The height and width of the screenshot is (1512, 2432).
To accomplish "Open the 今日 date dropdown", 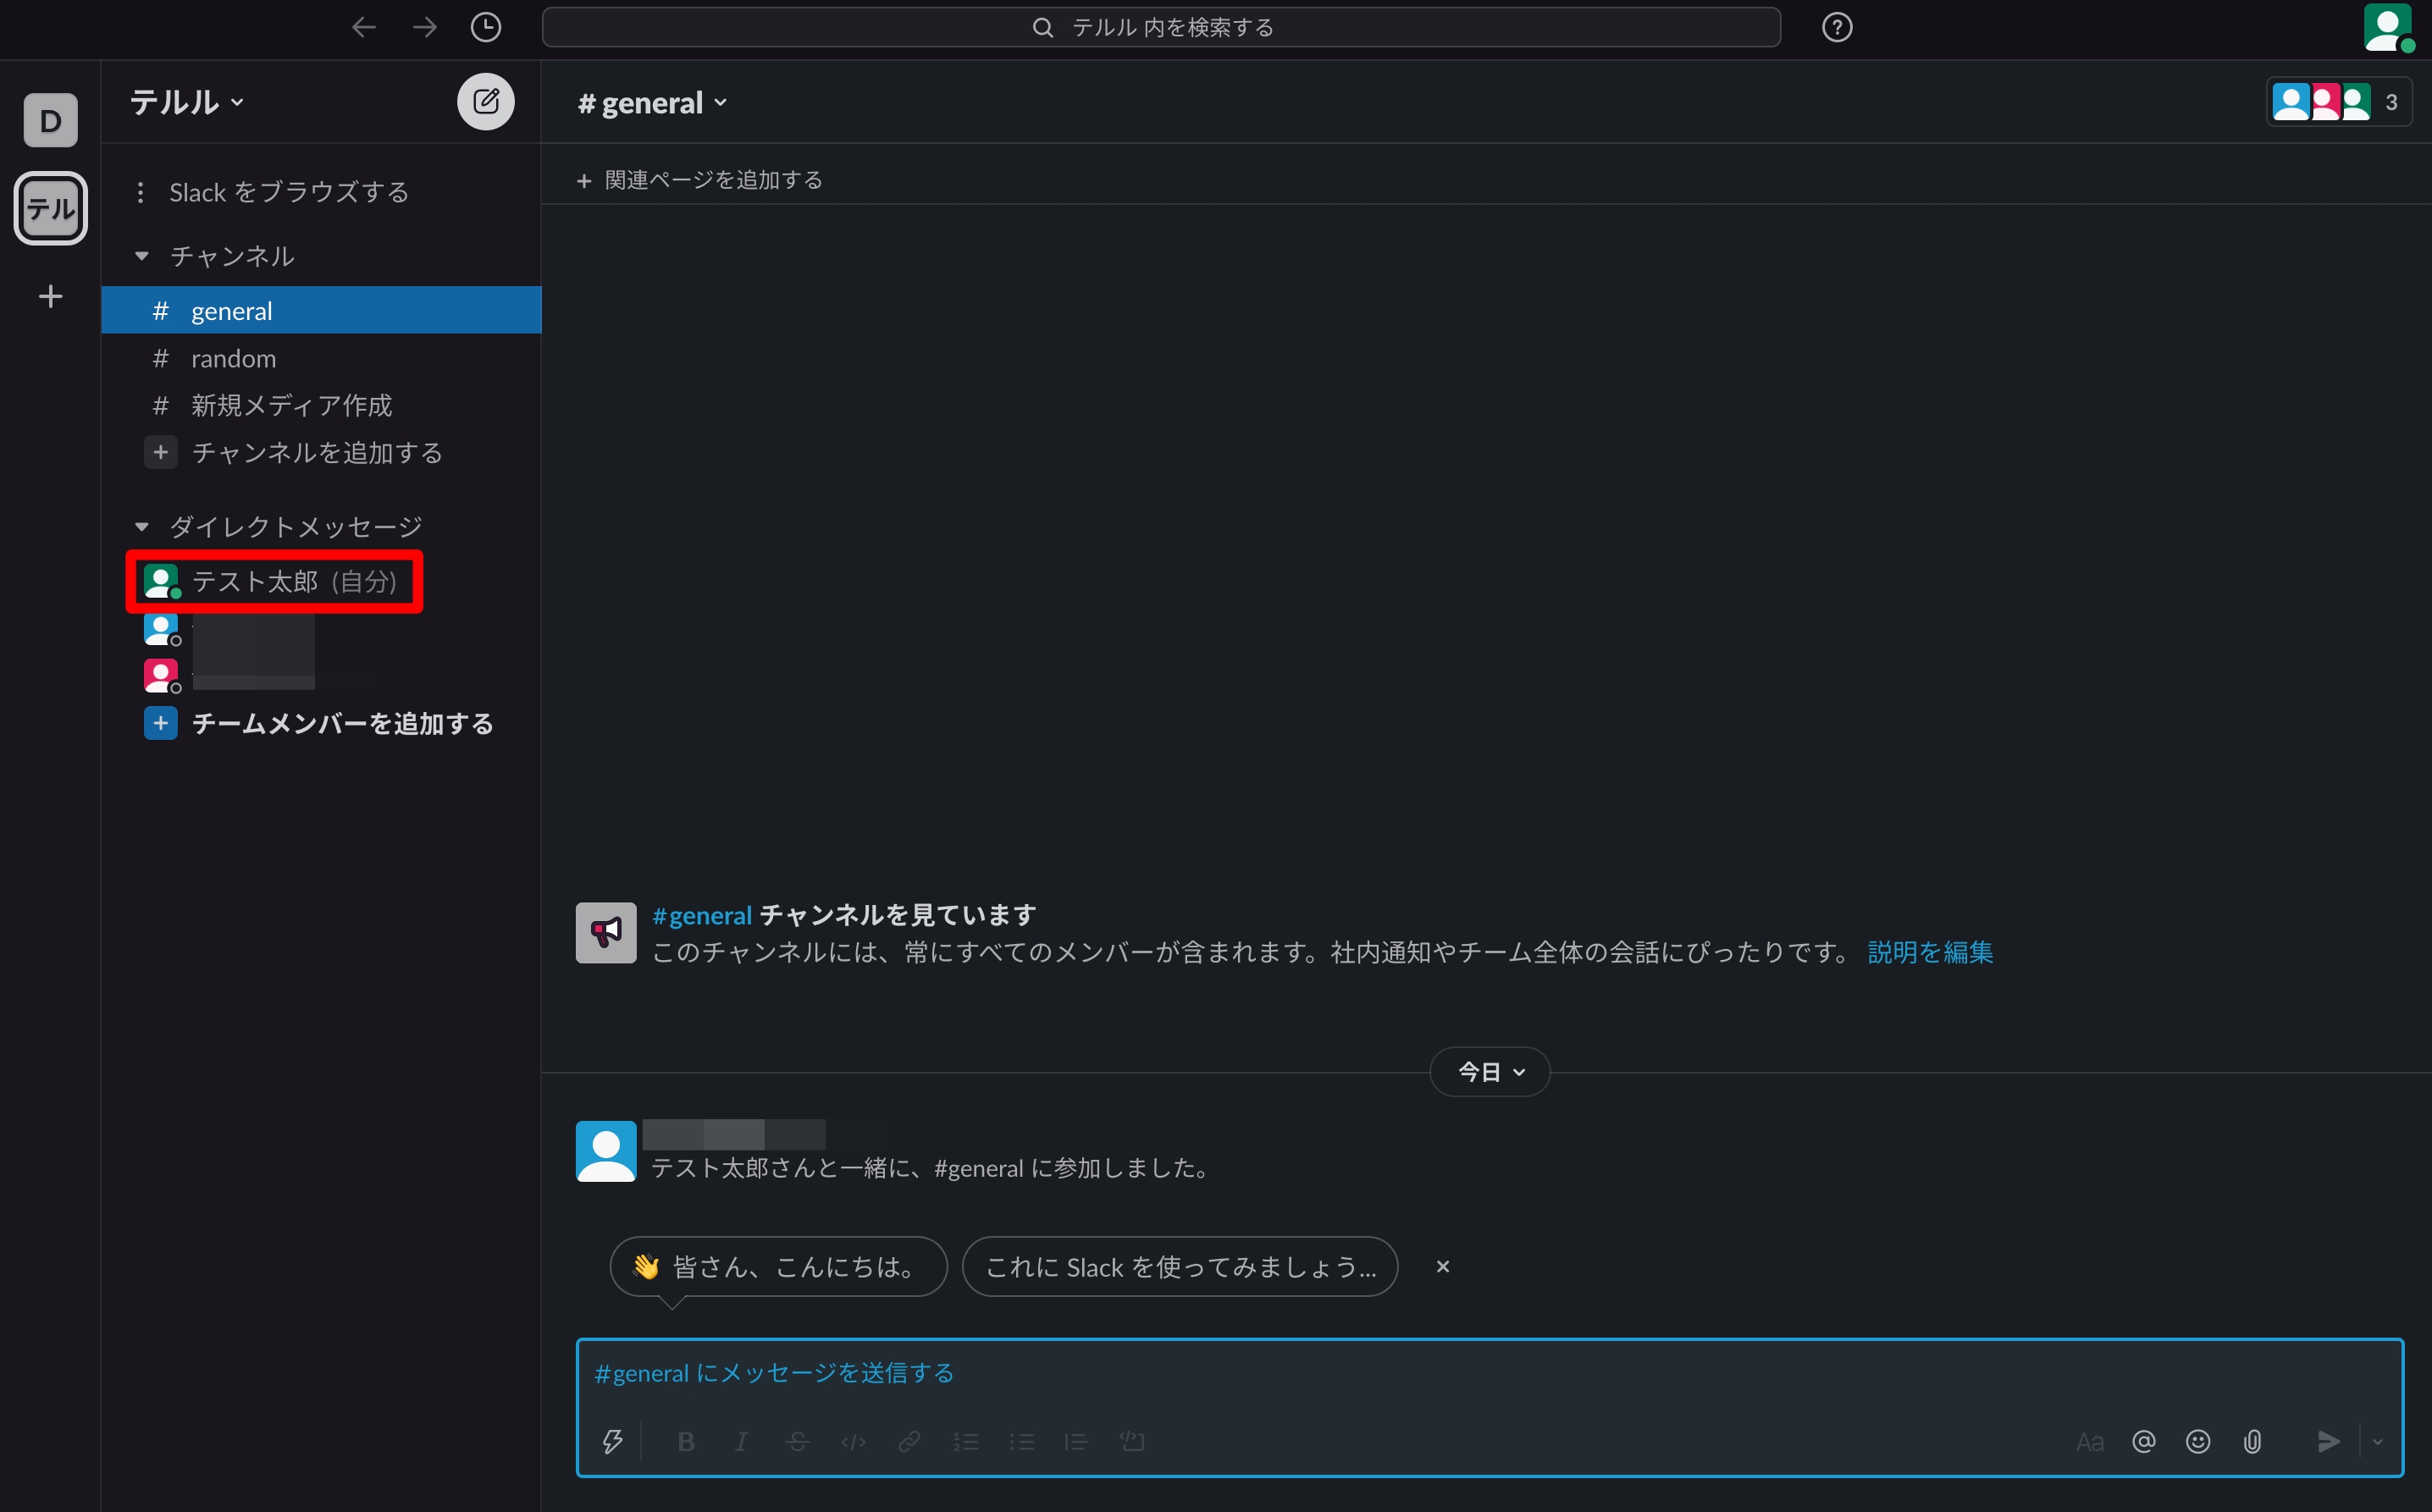I will pos(1490,1072).
